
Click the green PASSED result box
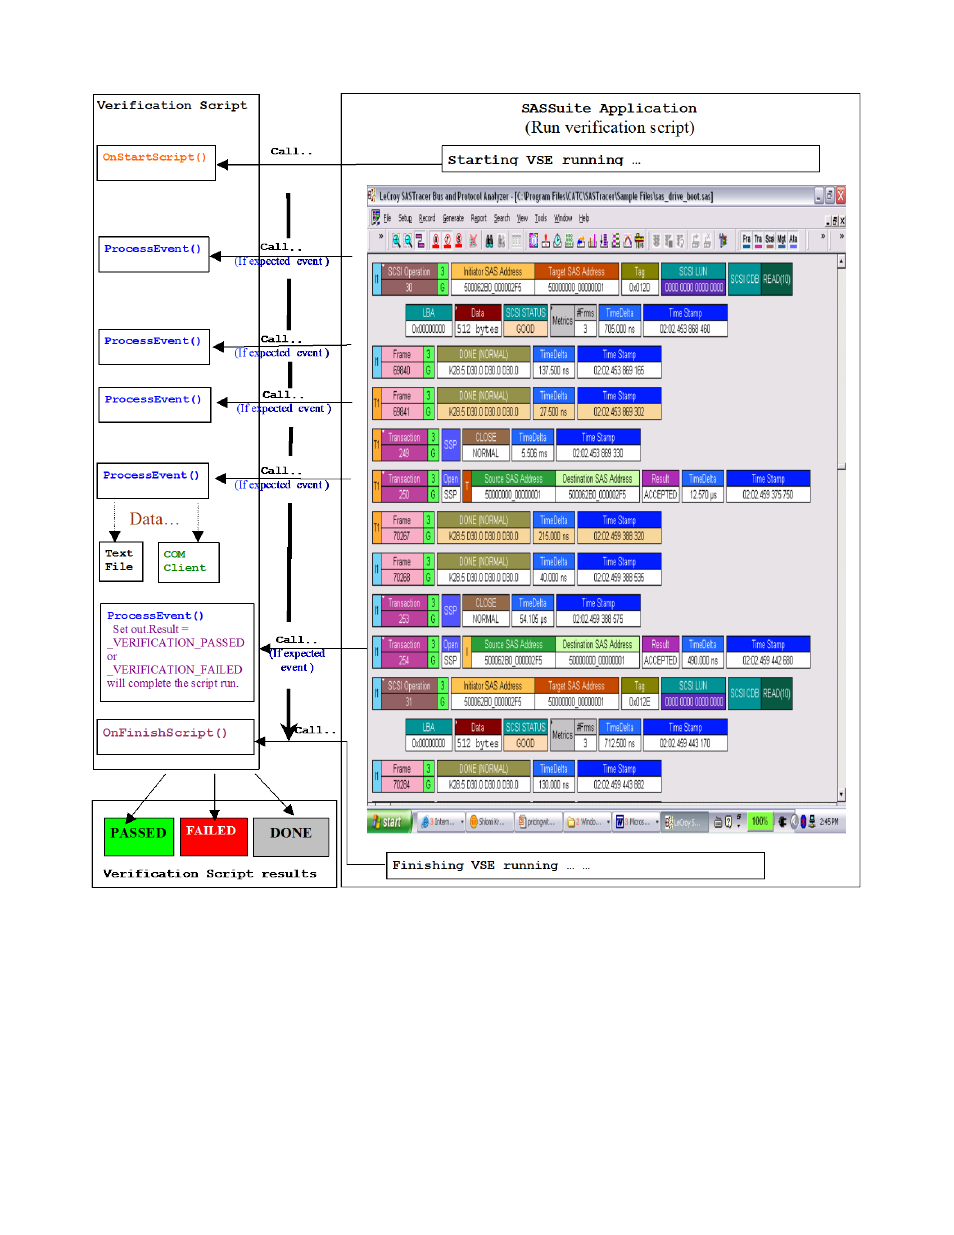tap(139, 837)
